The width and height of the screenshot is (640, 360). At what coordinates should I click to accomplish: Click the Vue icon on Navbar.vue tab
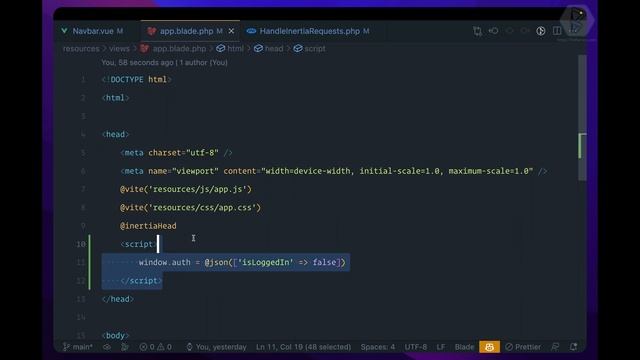(x=64, y=31)
